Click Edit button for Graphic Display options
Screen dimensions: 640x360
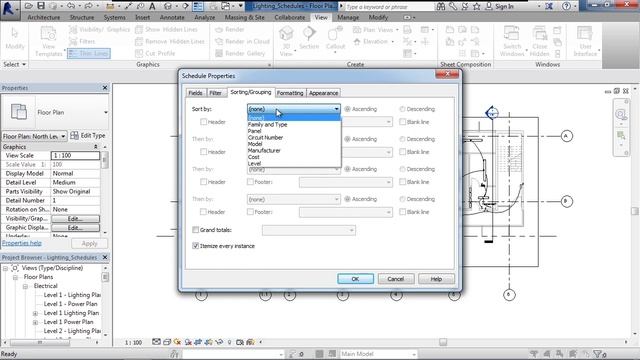[75, 228]
